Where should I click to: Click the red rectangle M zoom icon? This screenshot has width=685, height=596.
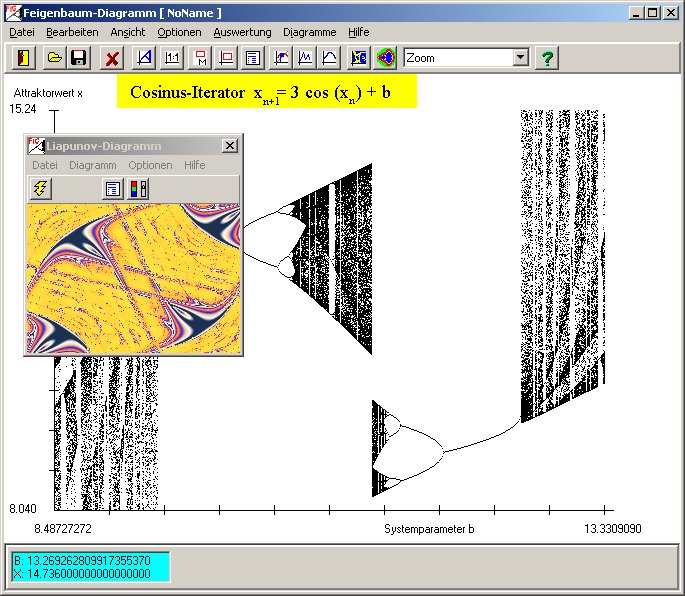click(x=201, y=58)
